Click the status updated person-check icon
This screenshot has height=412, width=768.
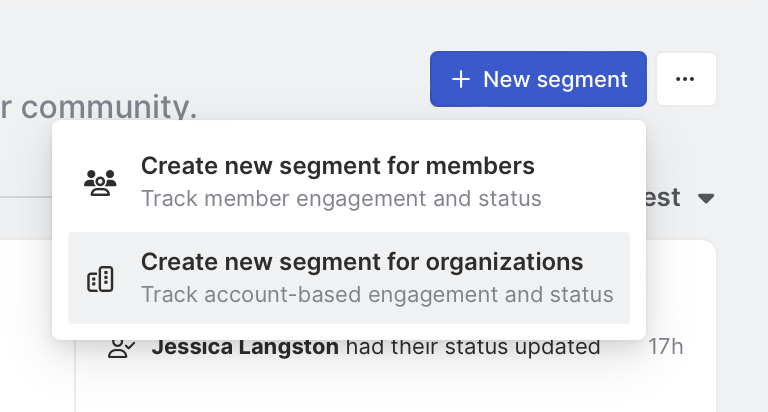coord(121,348)
